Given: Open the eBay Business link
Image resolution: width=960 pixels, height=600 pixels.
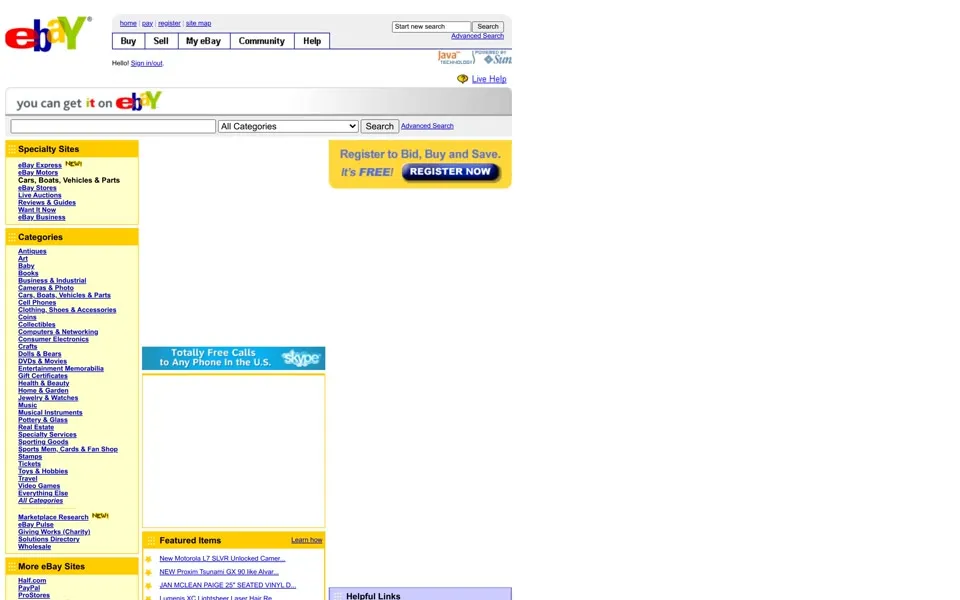Looking at the screenshot, I should point(42,217).
